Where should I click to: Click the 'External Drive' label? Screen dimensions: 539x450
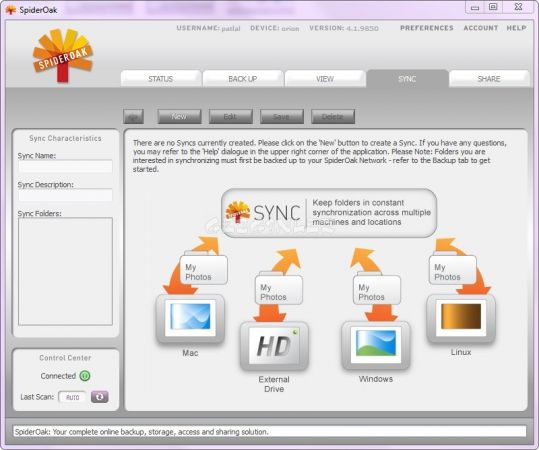point(274,384)
